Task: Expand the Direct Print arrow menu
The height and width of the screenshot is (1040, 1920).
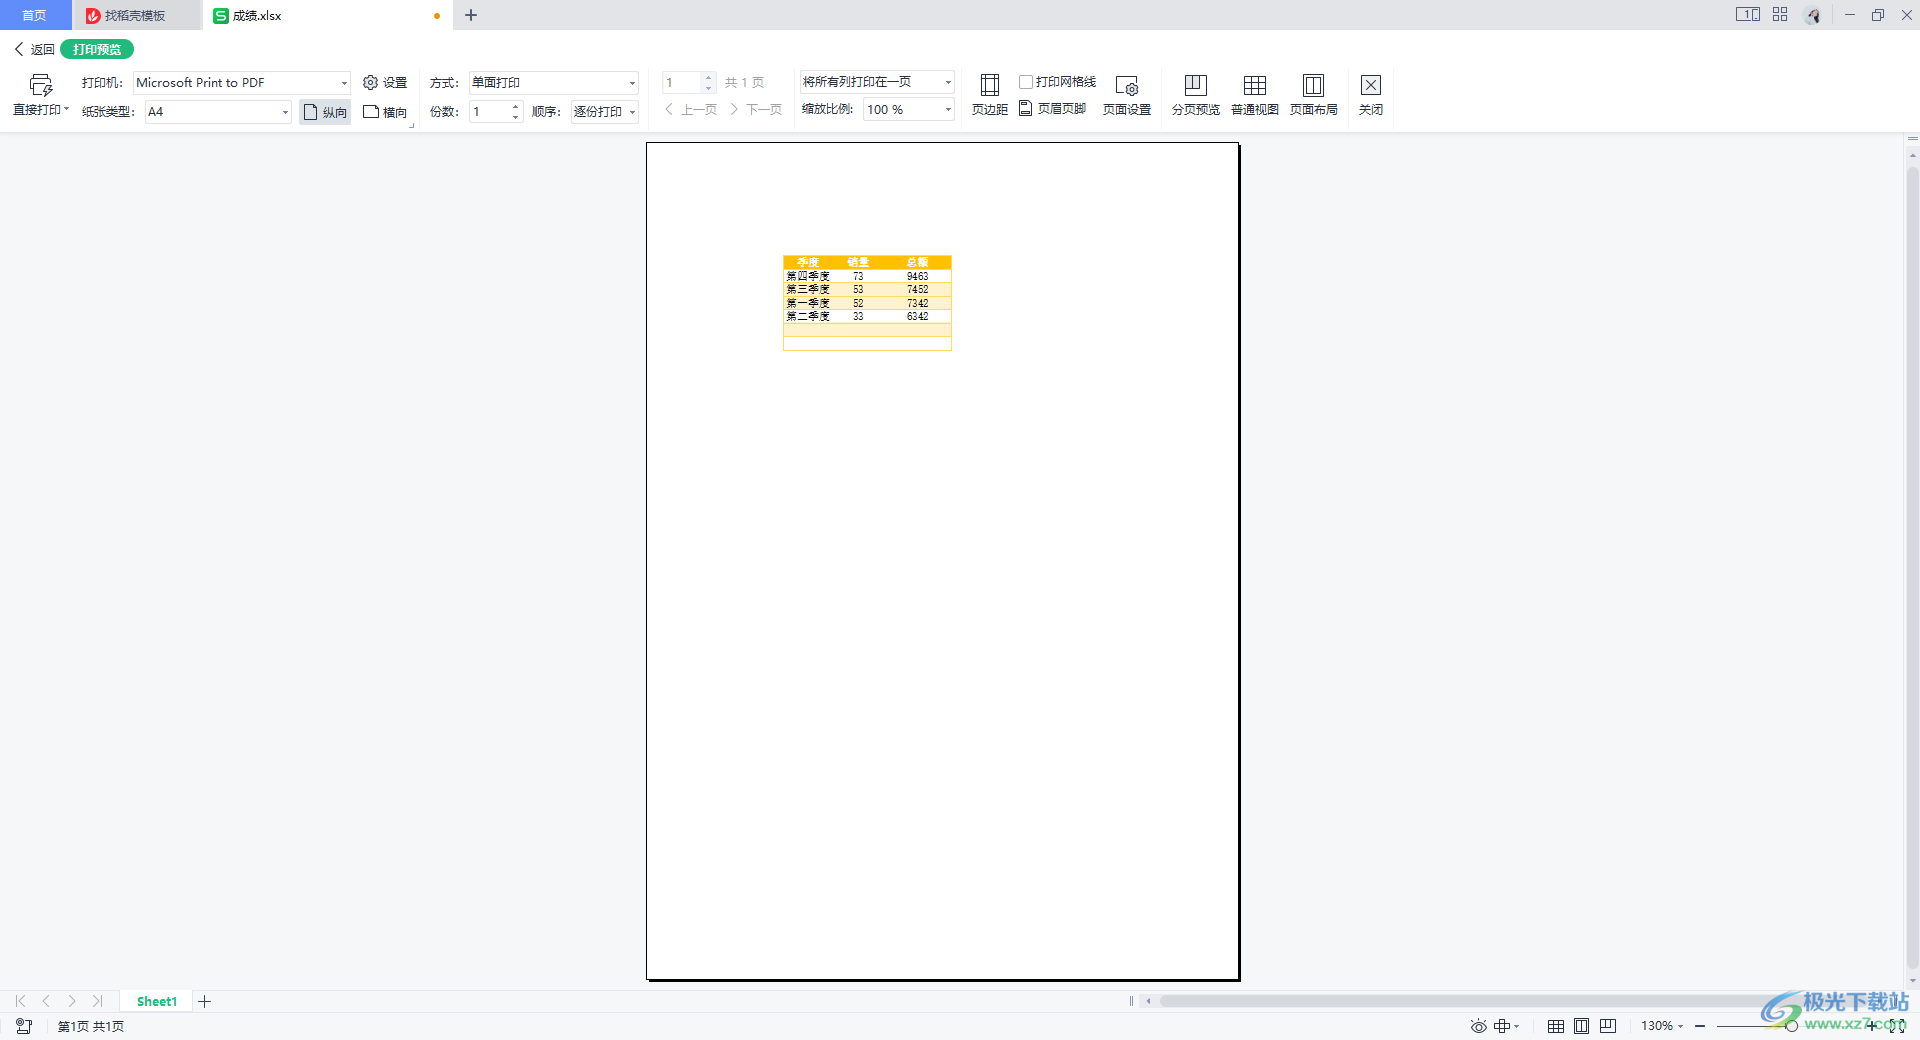Action: (66, 109)
